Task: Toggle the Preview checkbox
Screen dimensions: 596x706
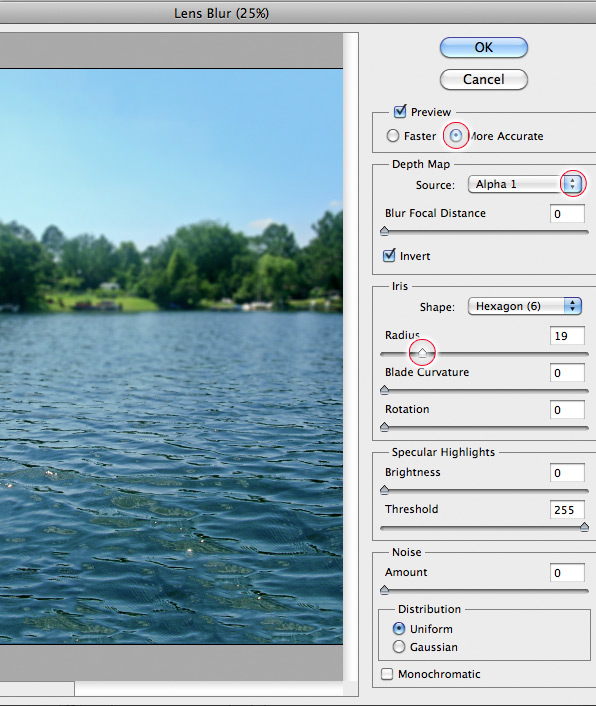Action: (400, 111)
